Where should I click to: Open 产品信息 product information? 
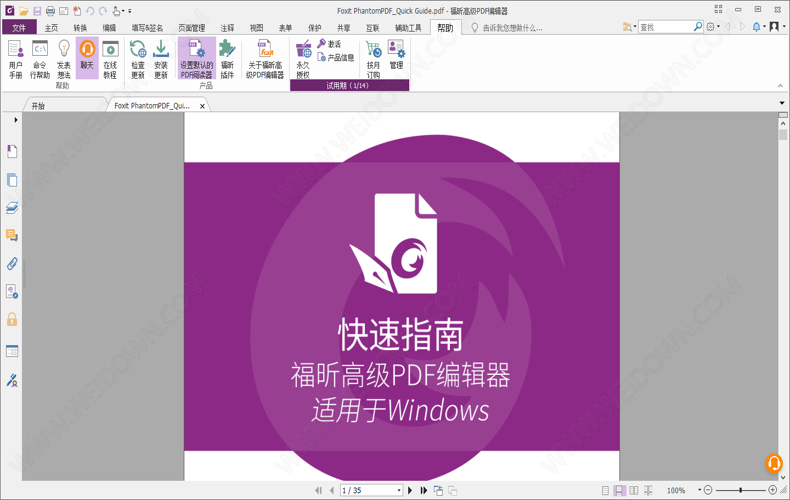tap(336, 57)
